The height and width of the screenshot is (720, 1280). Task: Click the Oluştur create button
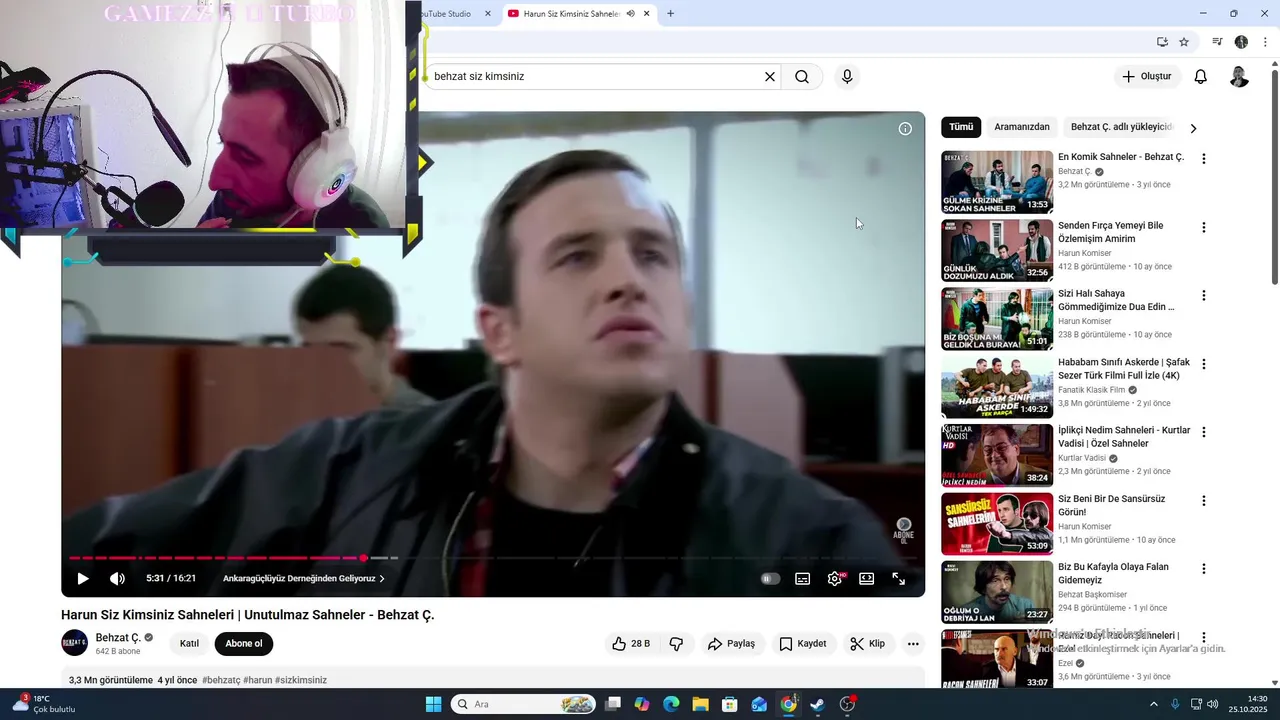[x=1148, y=77]
